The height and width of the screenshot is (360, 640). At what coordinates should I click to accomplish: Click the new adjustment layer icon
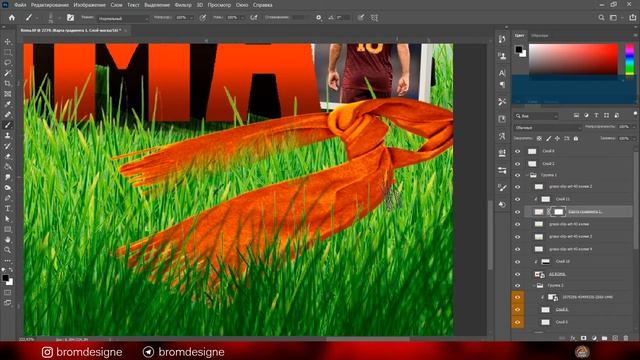point(594,338)
